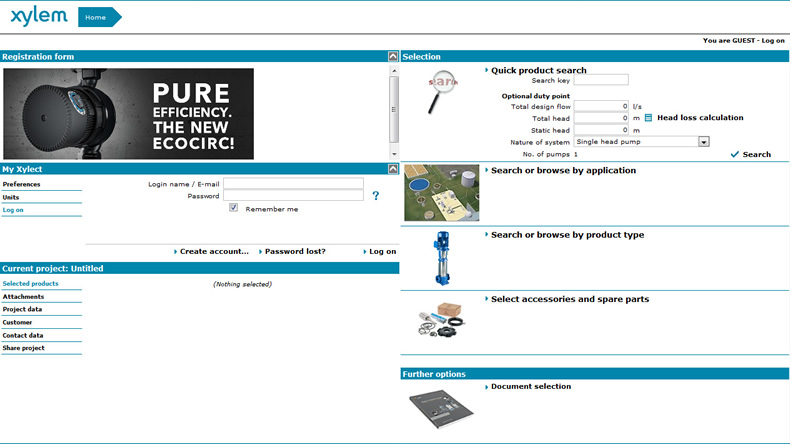This screenshot has height=444, width=790.
Task: Toggle the Remember me checkbox
Action: (233, 208)
